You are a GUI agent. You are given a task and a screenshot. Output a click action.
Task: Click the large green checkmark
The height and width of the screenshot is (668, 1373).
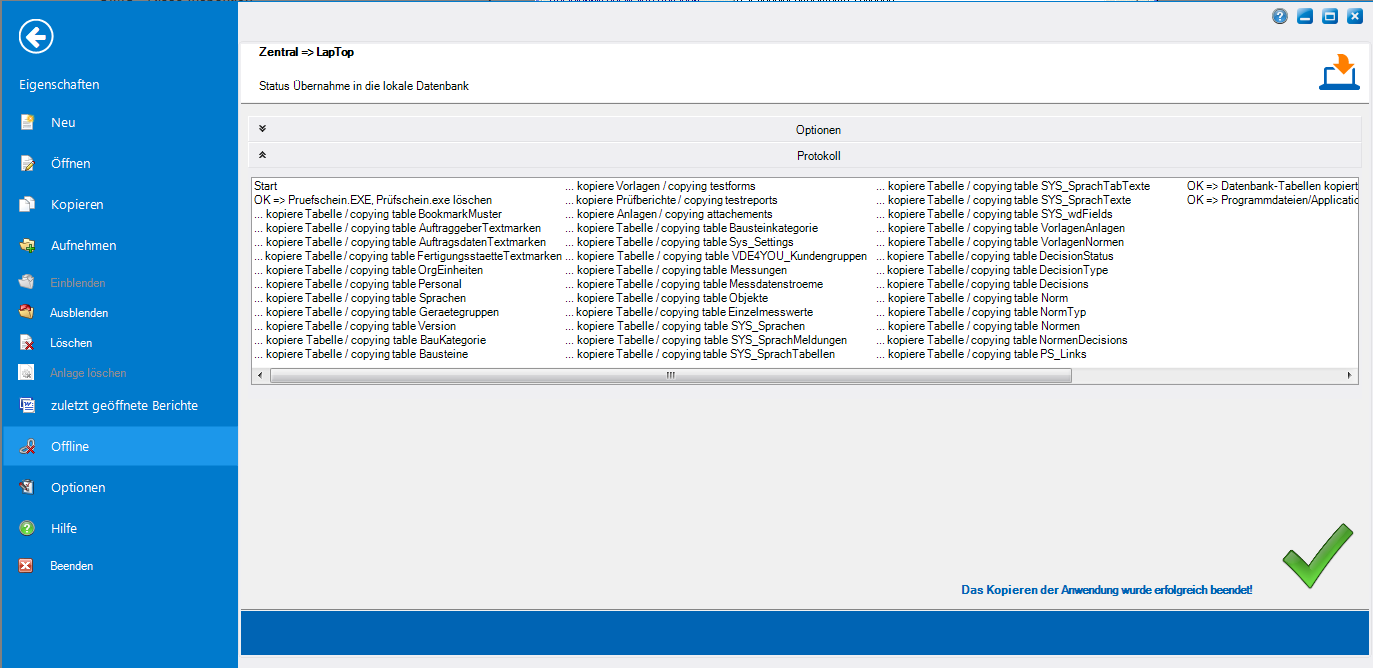pos(1317,556)
